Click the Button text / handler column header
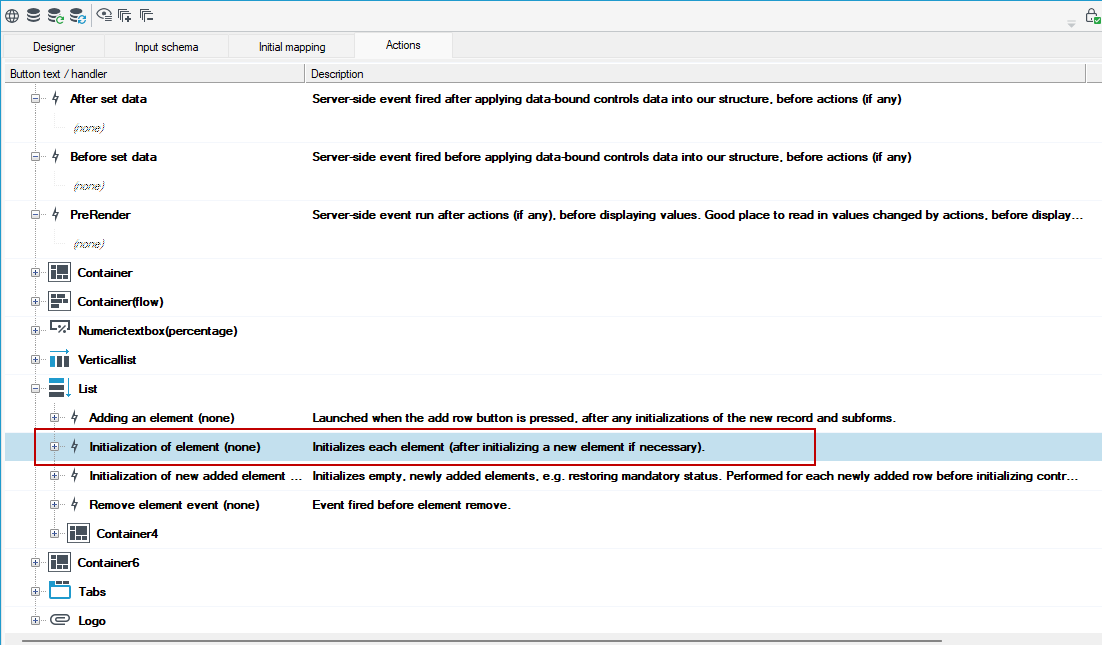The image size is (1102, 645). 155,74
